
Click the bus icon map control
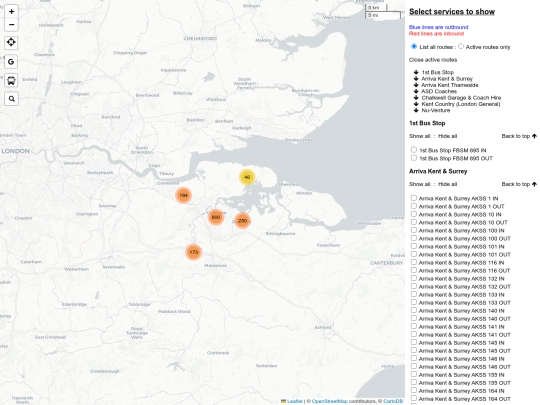[x=11, y=81]
